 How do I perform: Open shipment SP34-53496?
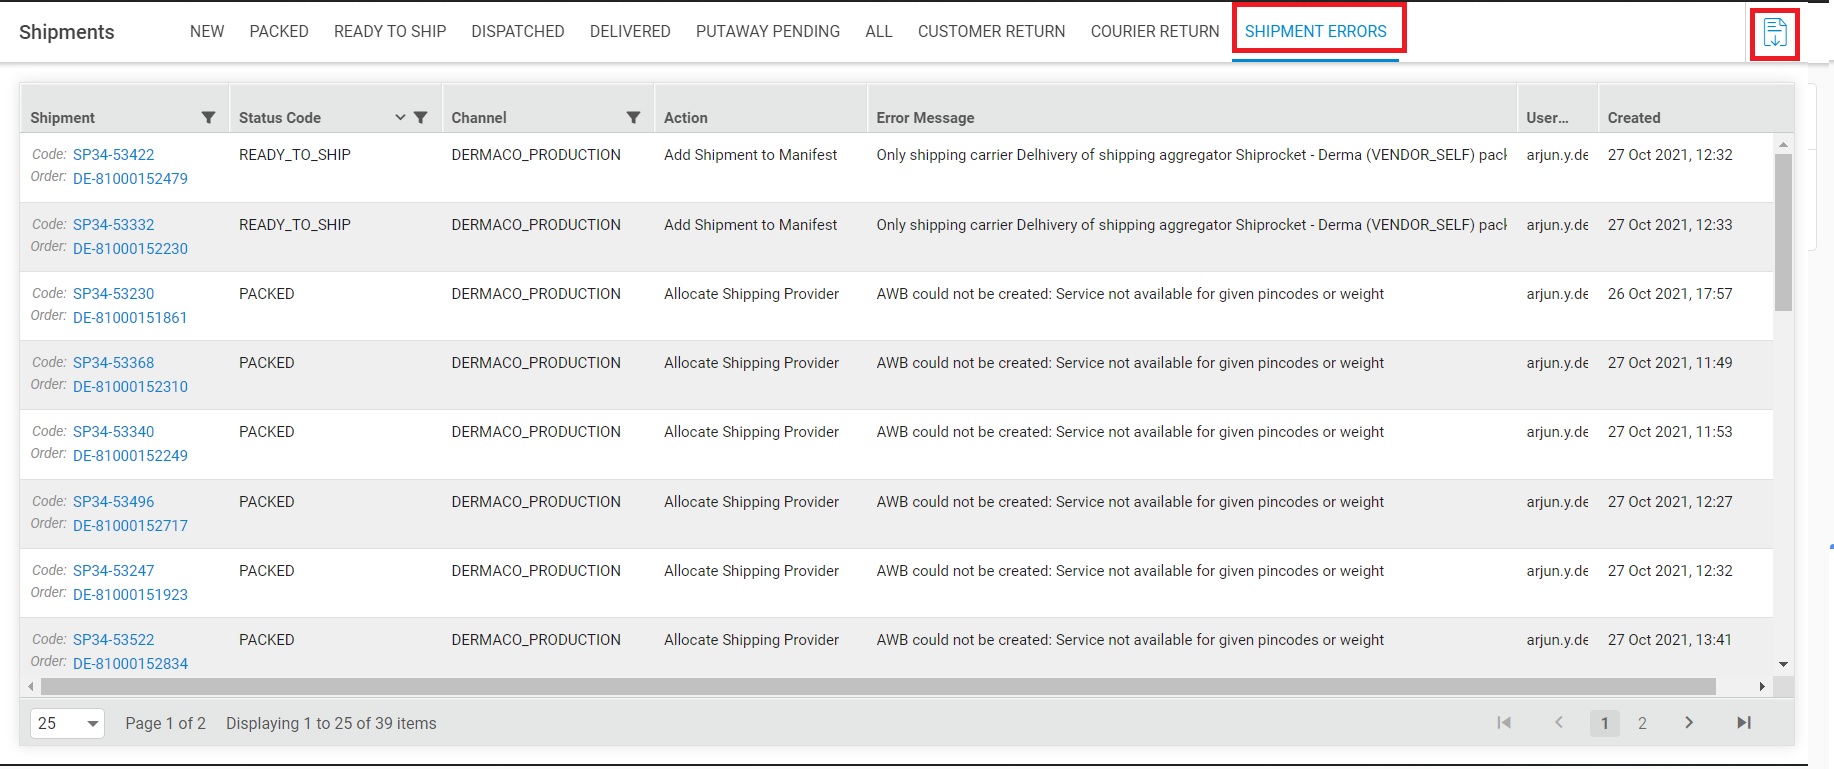point(114,502)
